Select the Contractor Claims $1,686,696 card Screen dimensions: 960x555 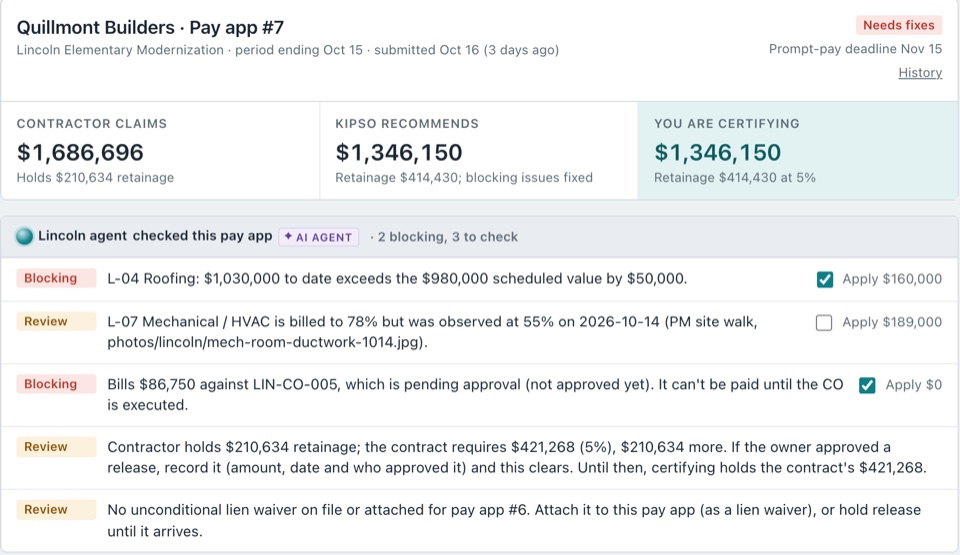tap(160, 151)
